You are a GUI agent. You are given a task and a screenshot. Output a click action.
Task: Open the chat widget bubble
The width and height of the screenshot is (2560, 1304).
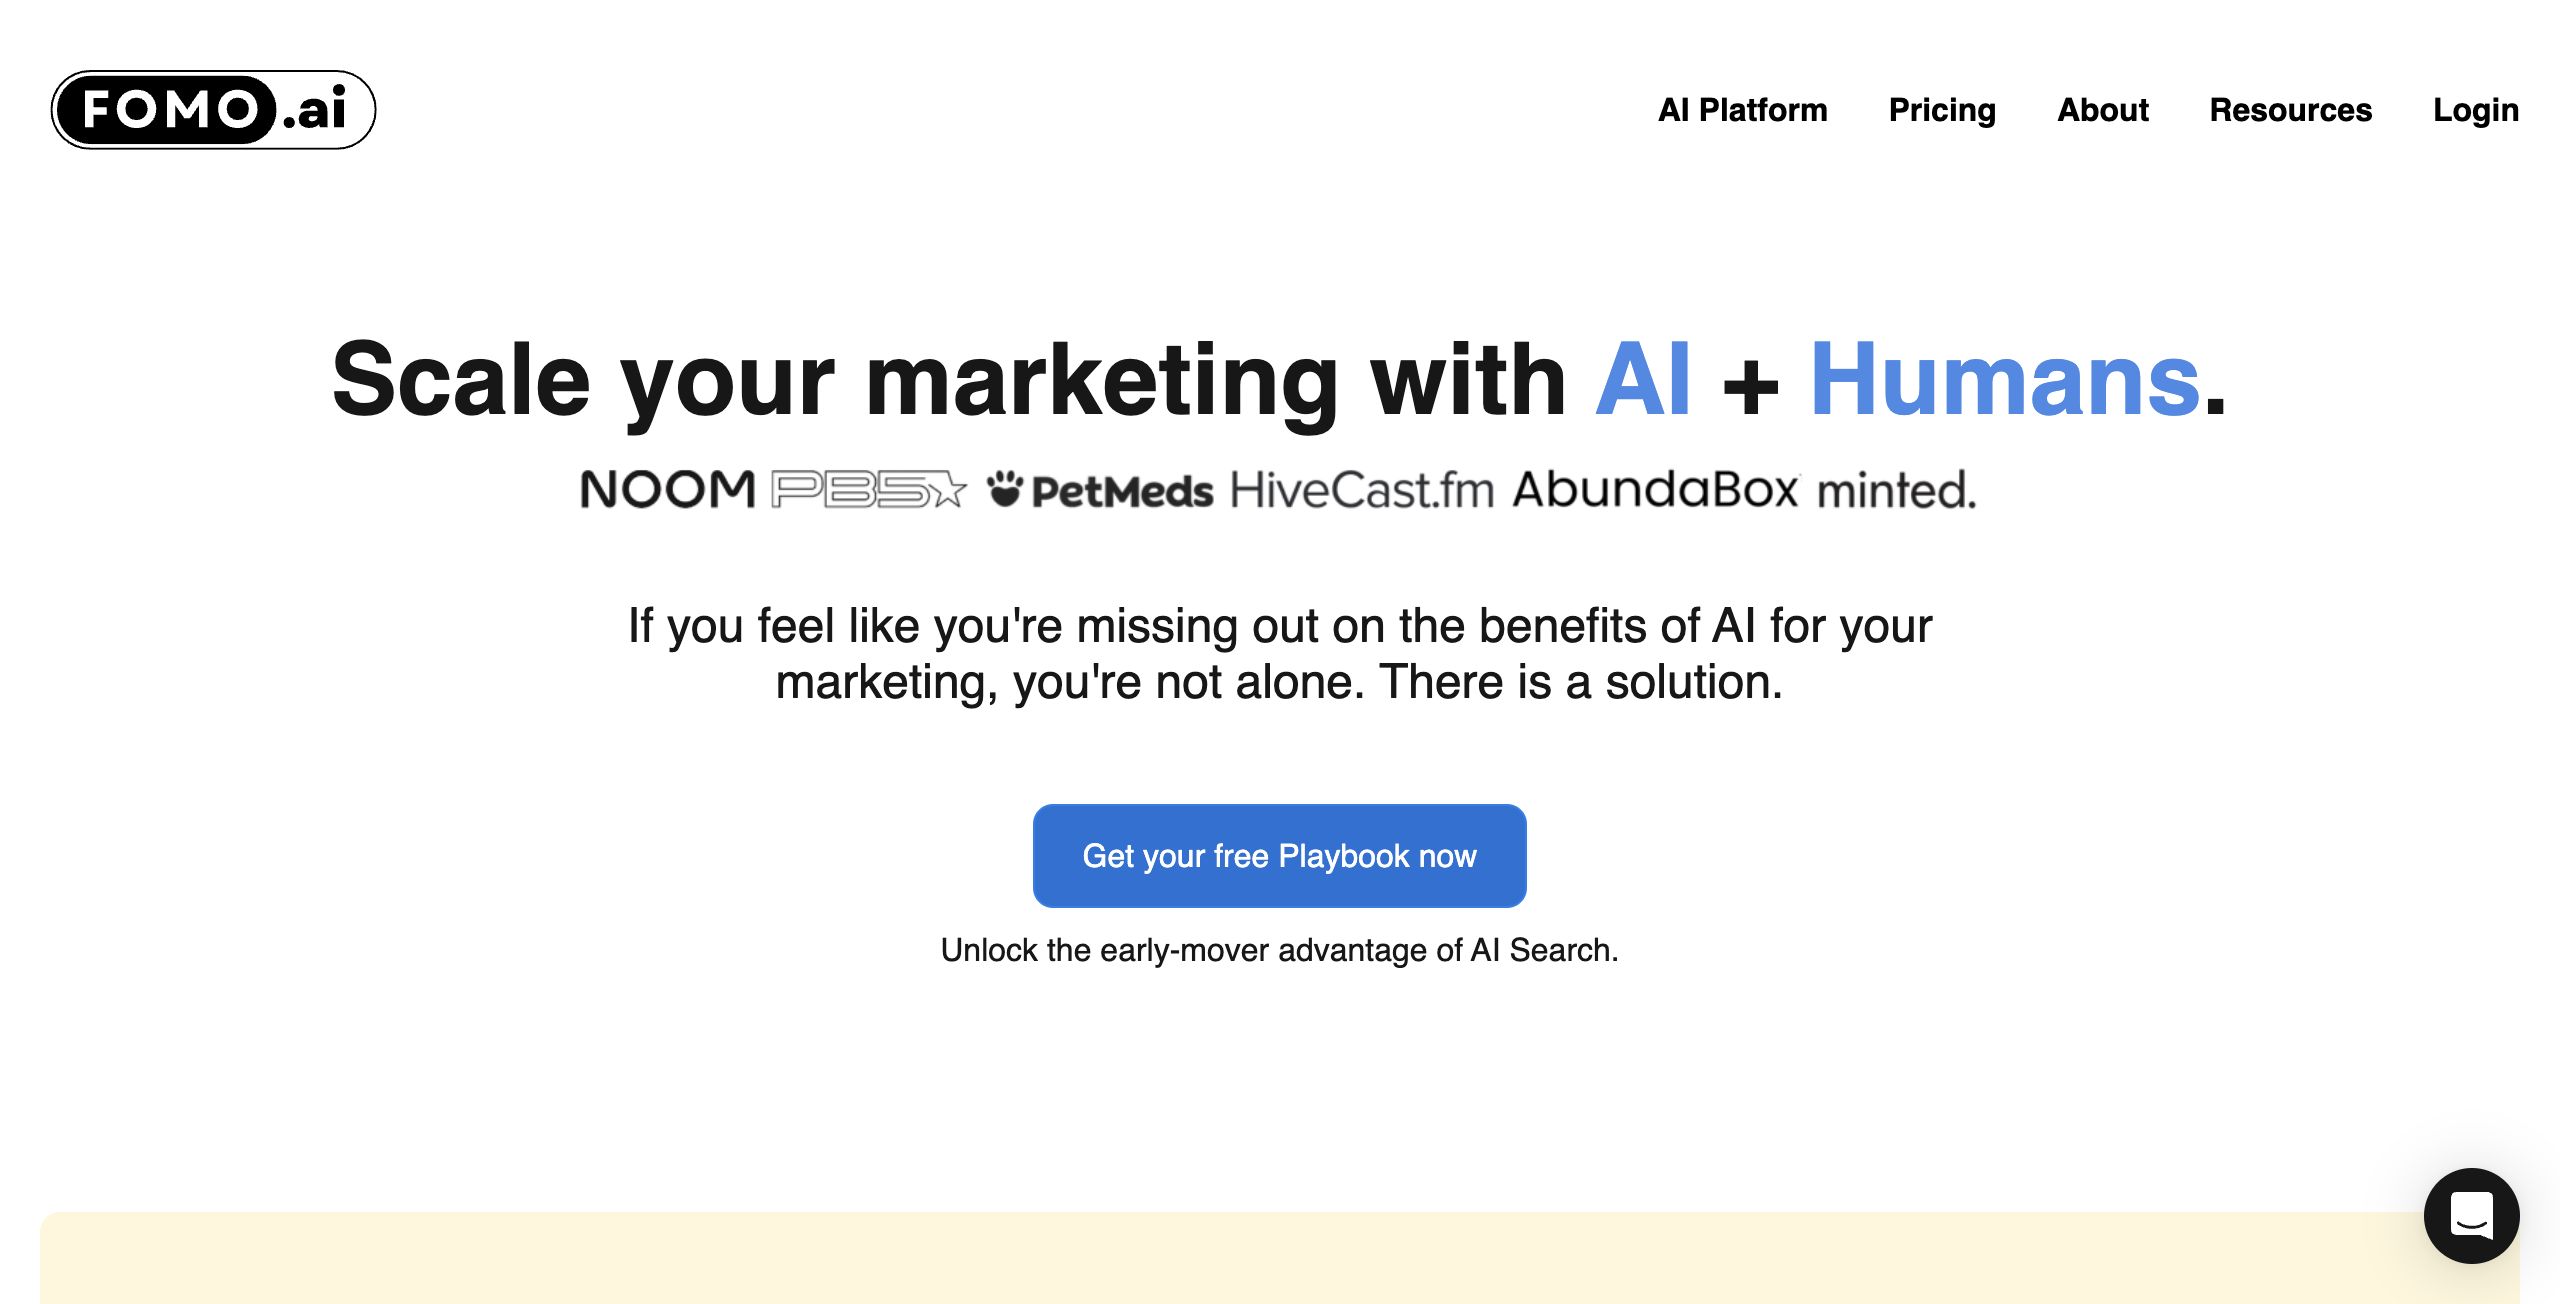(2471, 1215)
